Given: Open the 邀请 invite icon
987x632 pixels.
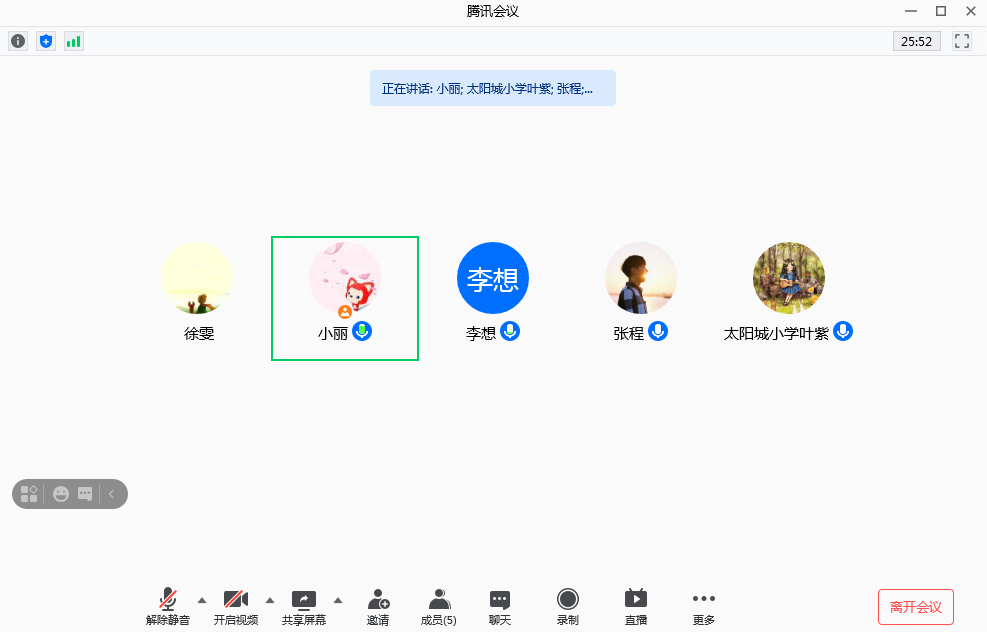Looking at the screenshot, I should (x=378, y=607).
